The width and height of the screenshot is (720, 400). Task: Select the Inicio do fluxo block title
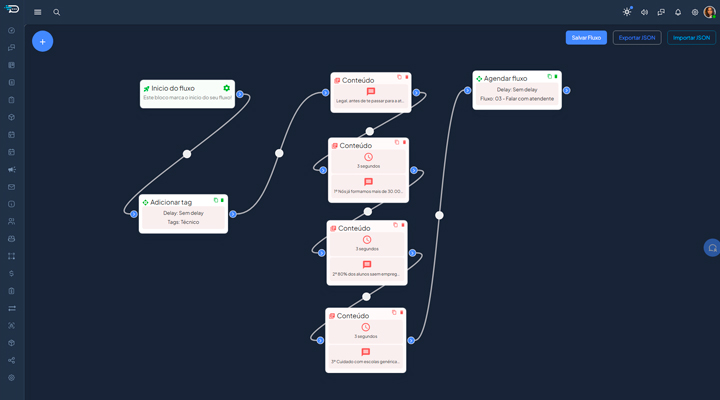173,88
